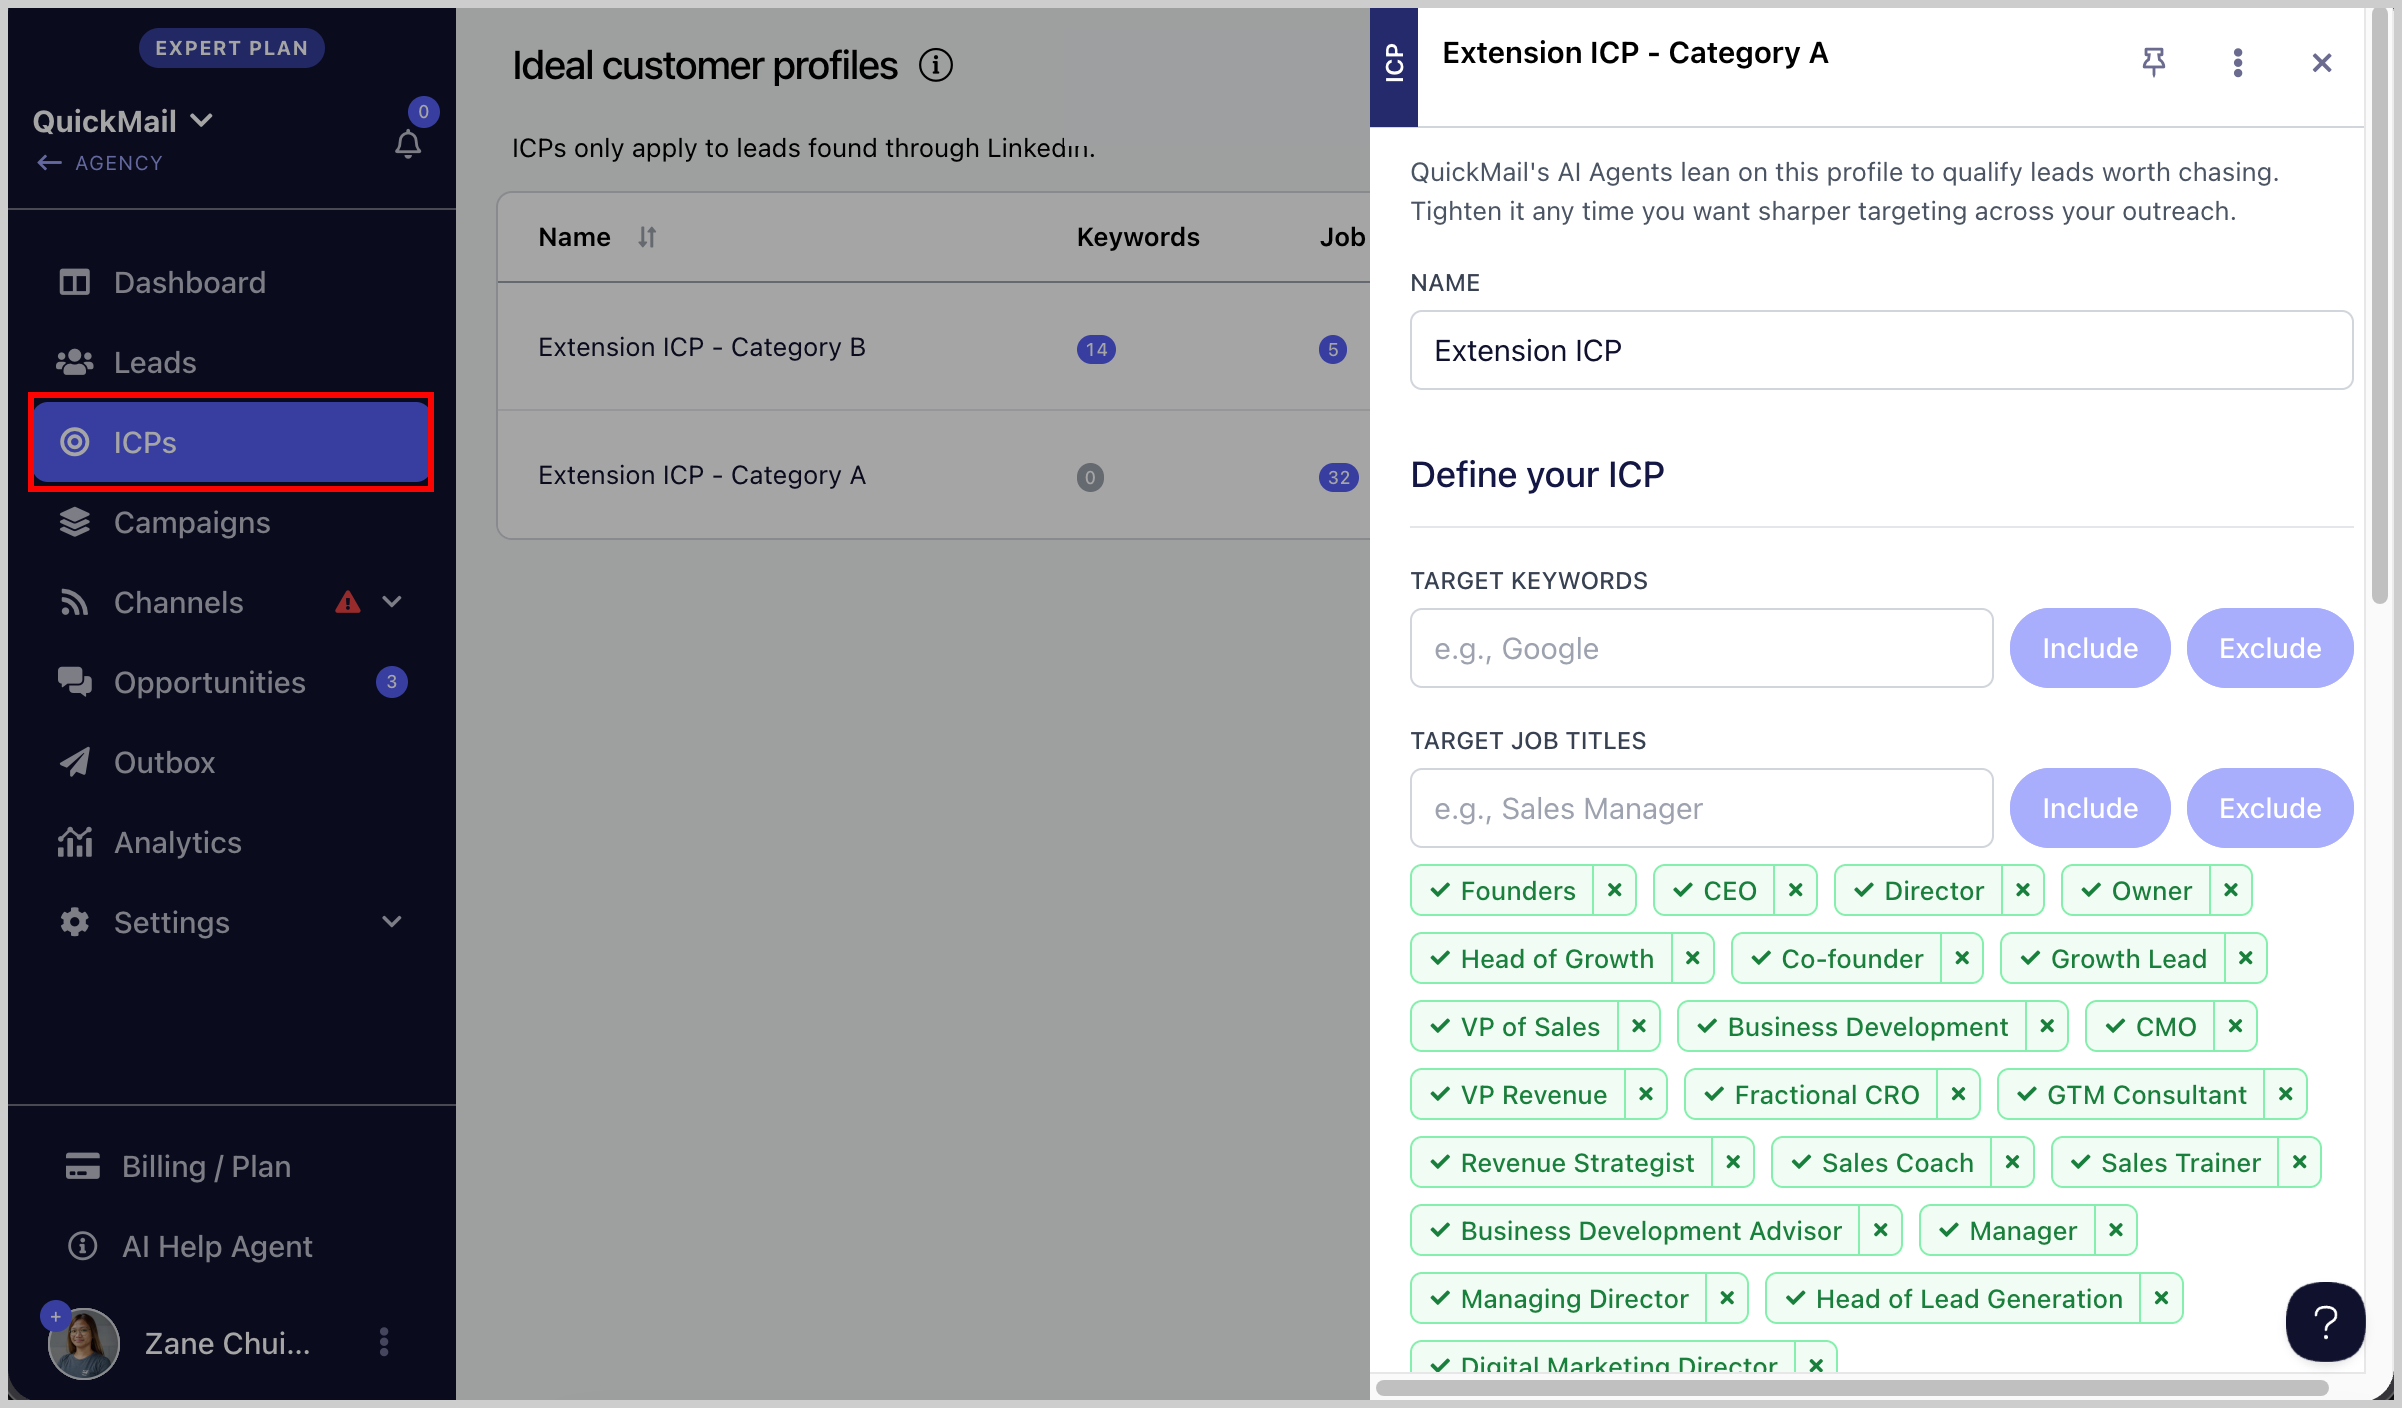Click the avatar plus badge

pos(56,1317)
